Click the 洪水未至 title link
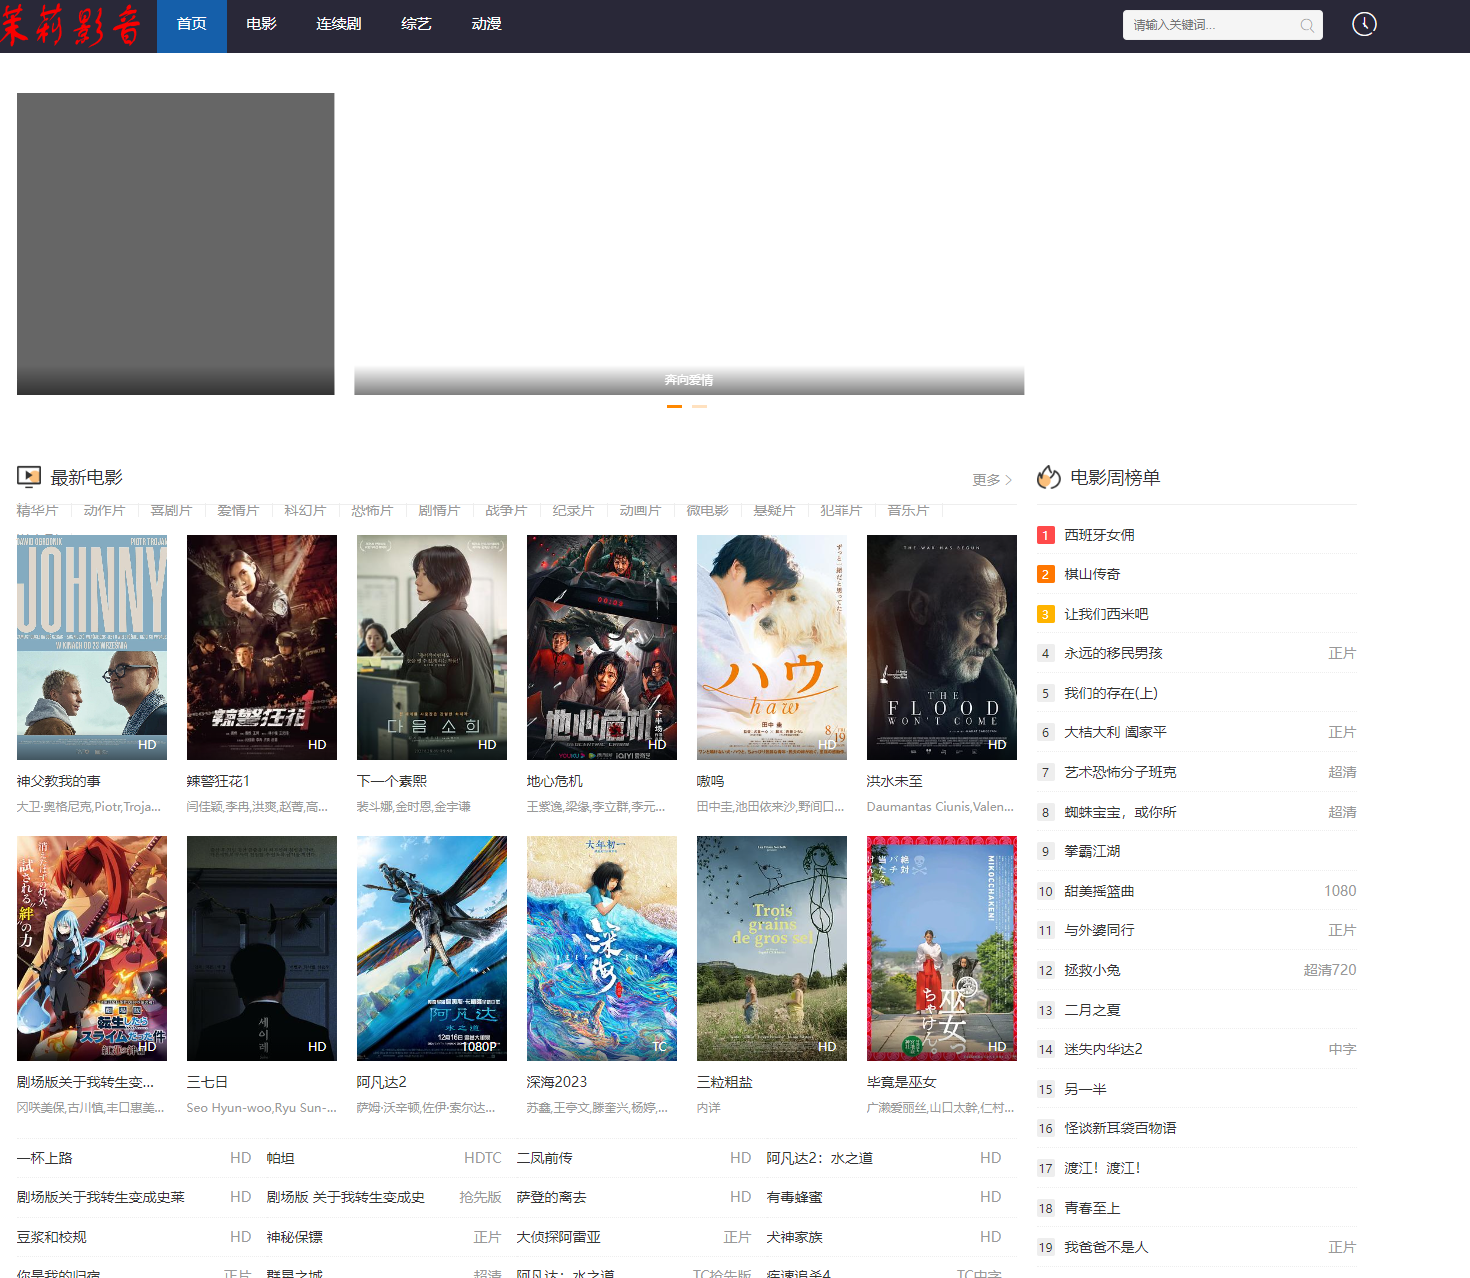 [895, 781]
